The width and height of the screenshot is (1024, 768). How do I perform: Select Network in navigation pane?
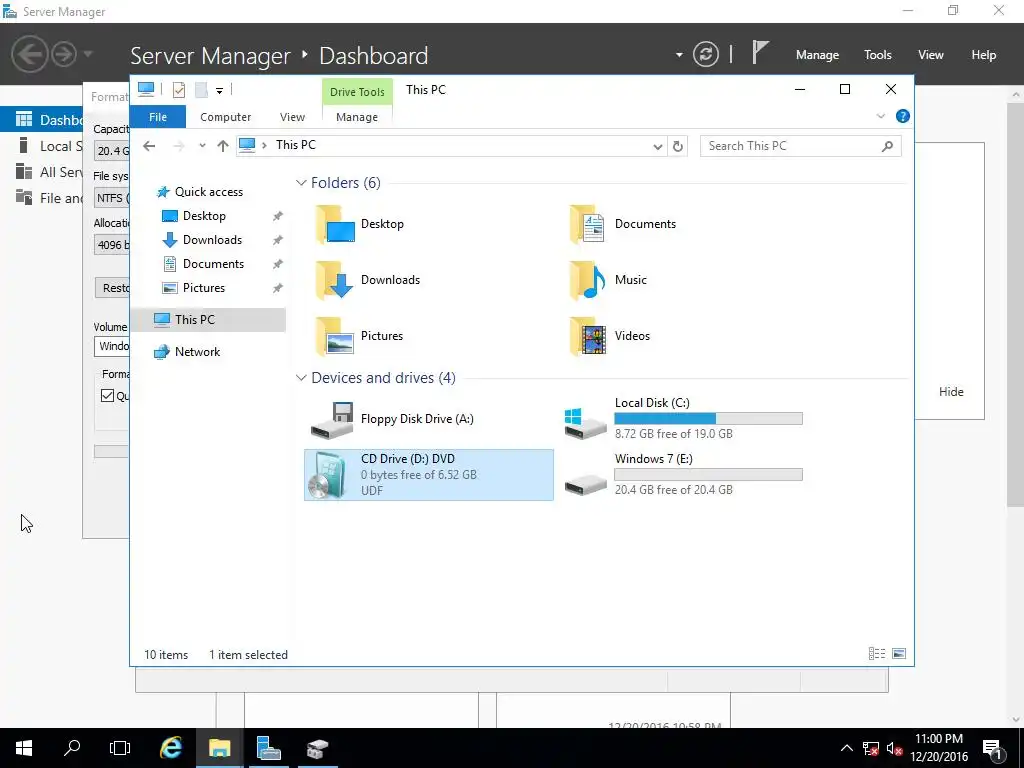pos(197,352)
